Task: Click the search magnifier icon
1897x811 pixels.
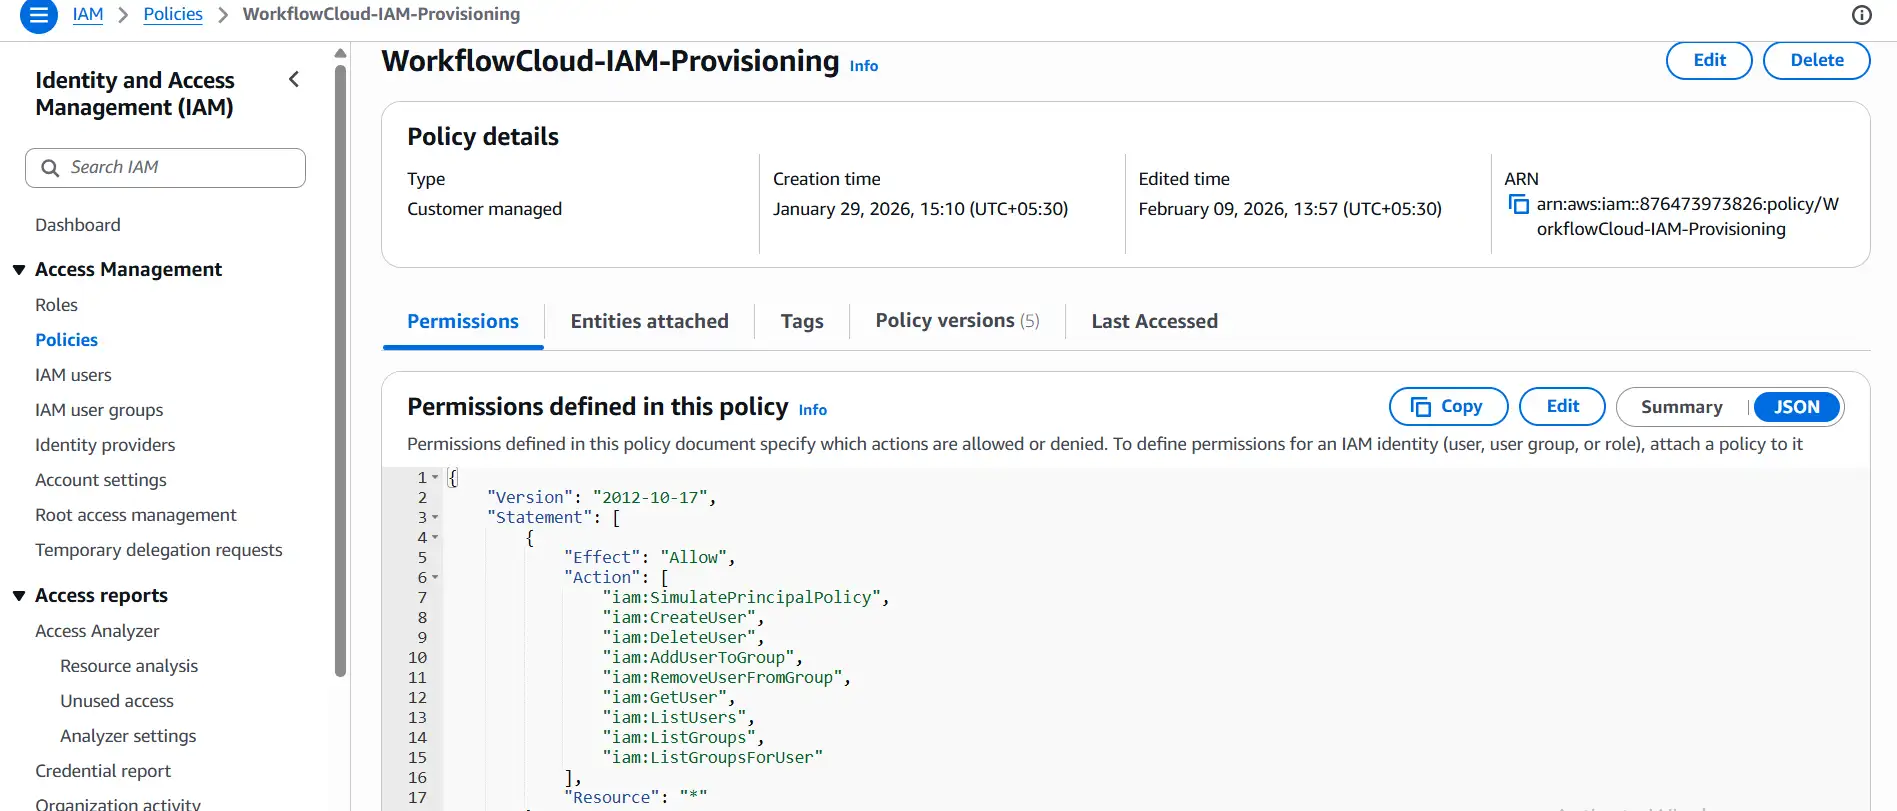Action: point(50,168)
